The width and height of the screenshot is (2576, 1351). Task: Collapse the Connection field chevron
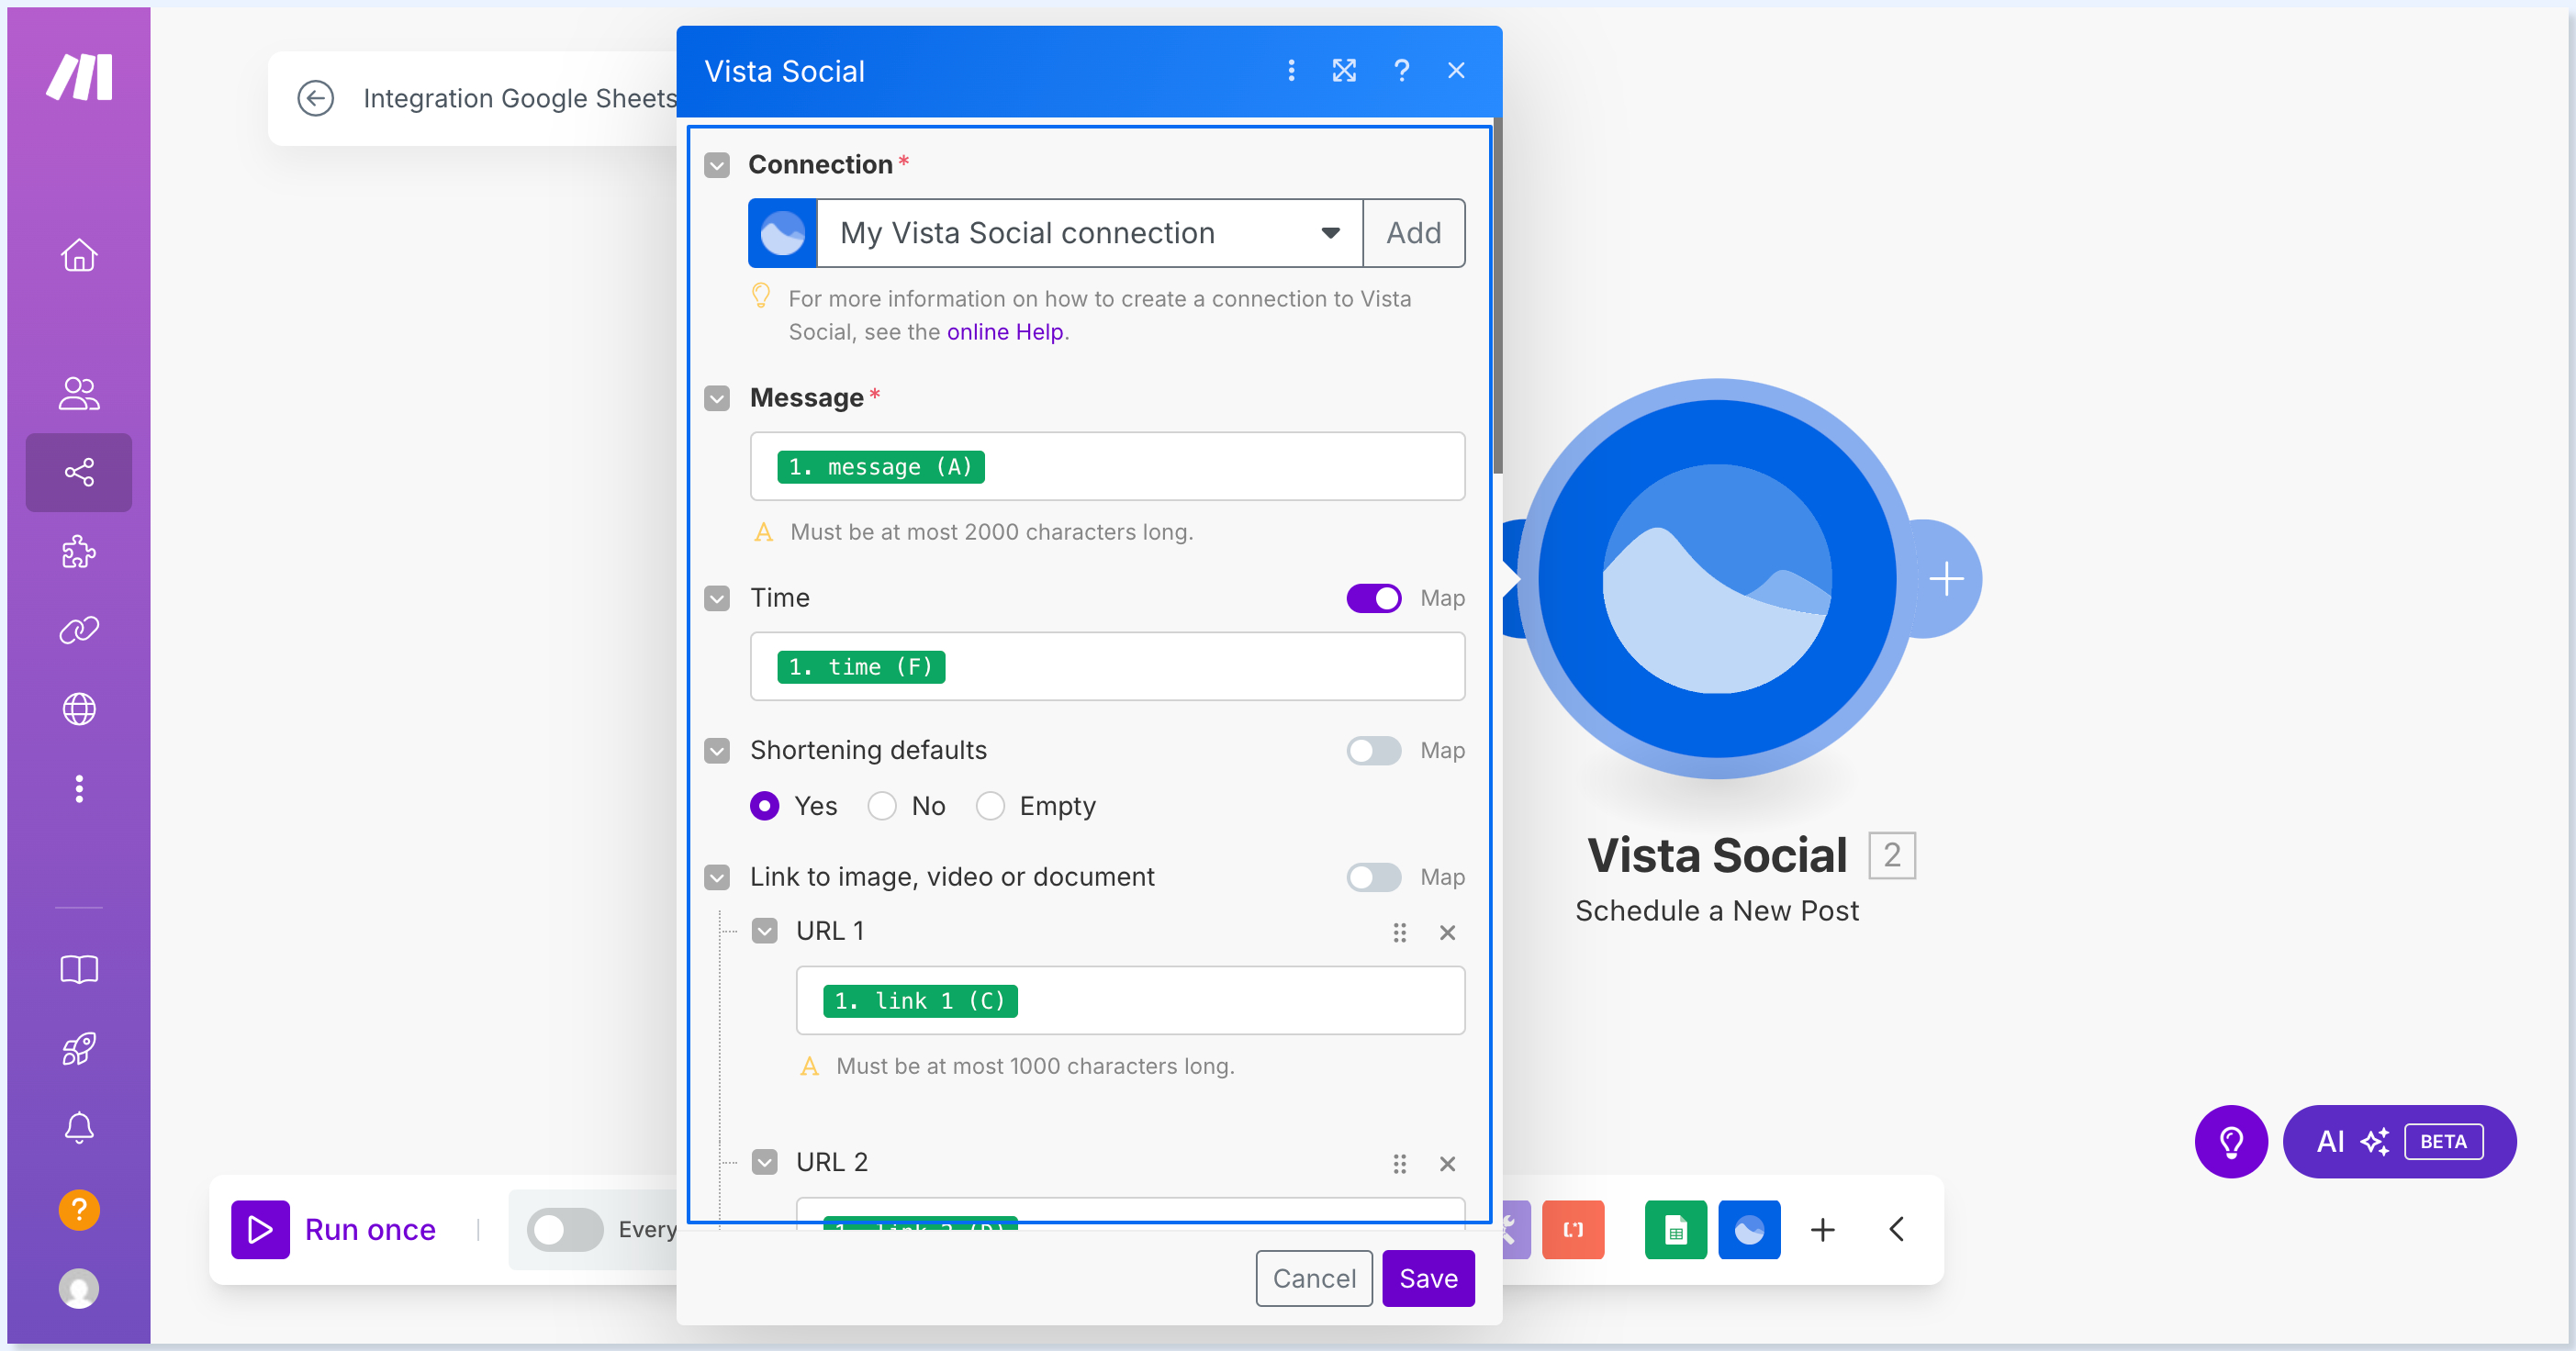pyautogui.click(x=716, y=165)
